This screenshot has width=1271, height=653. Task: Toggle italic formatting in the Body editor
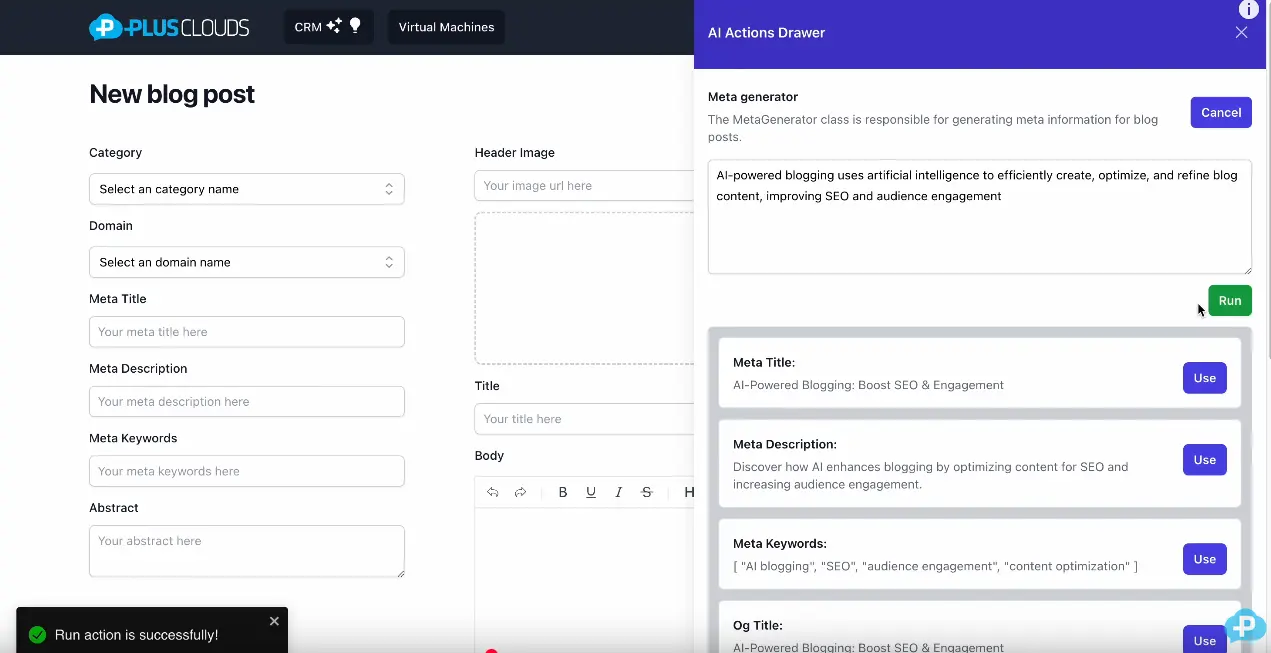pyautogui.click(x=618, y=492)
